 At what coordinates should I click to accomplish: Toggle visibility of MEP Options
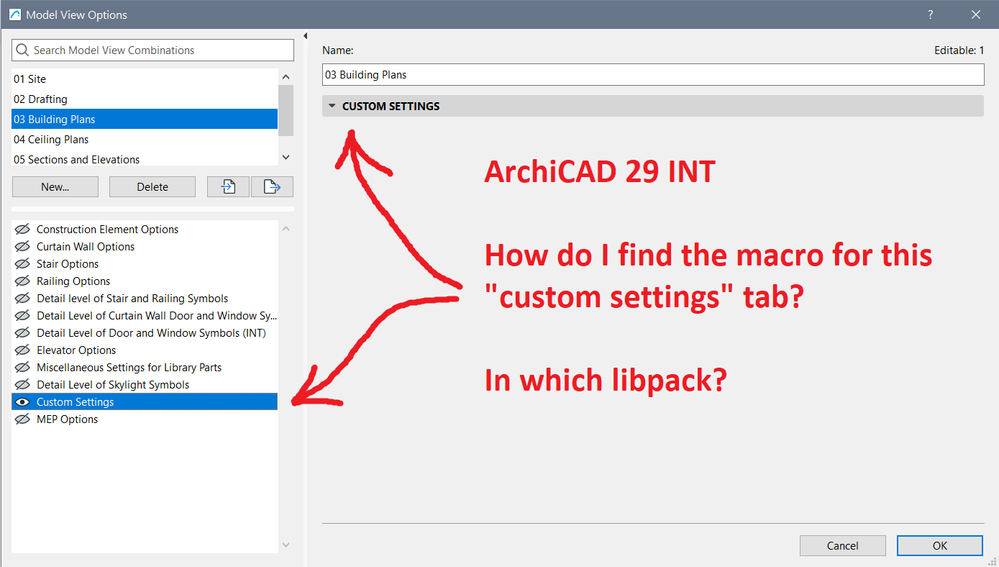tap(22, 419)
